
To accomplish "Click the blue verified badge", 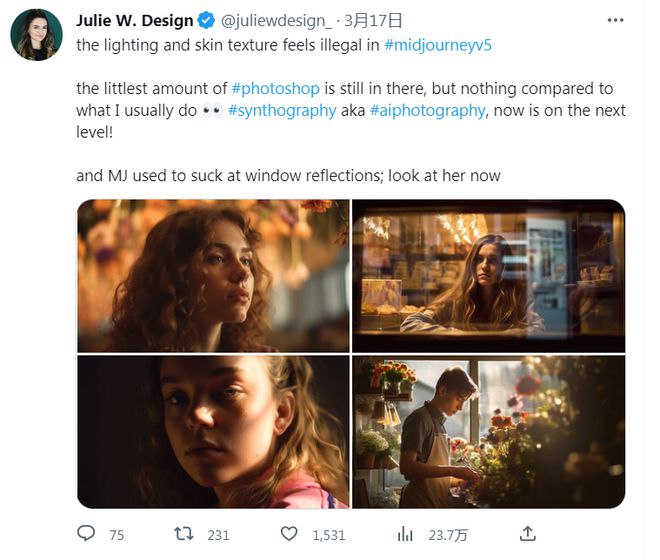I will tap(206, 19).
